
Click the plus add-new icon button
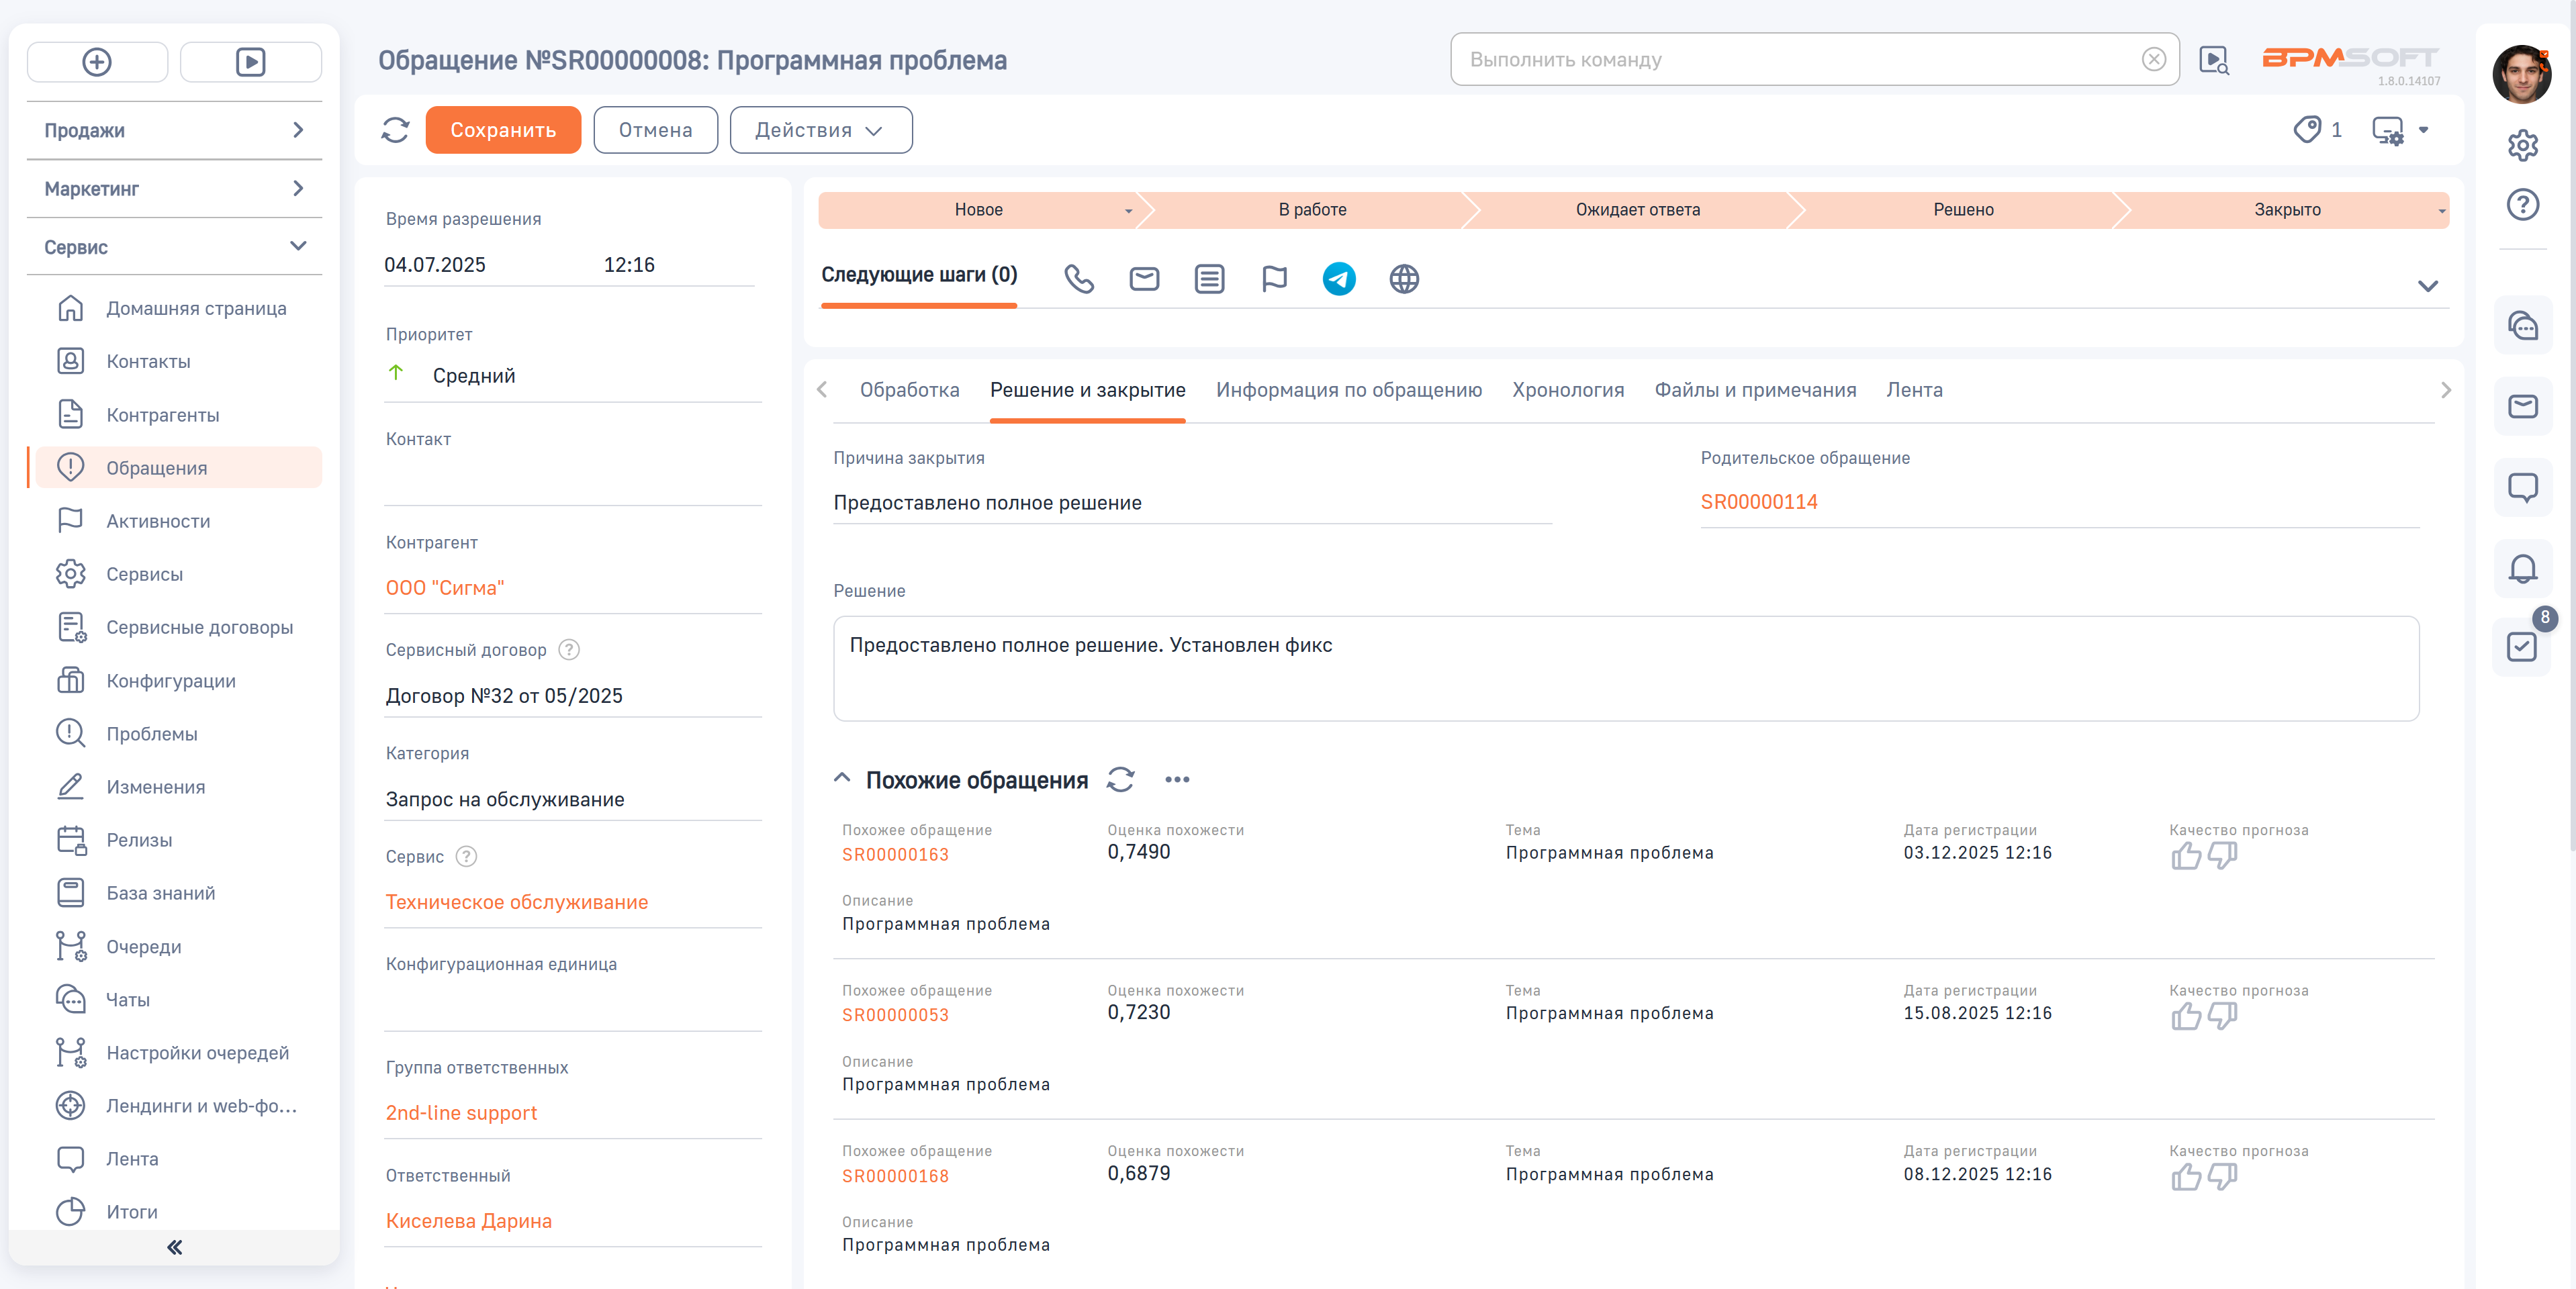point(97,62)
